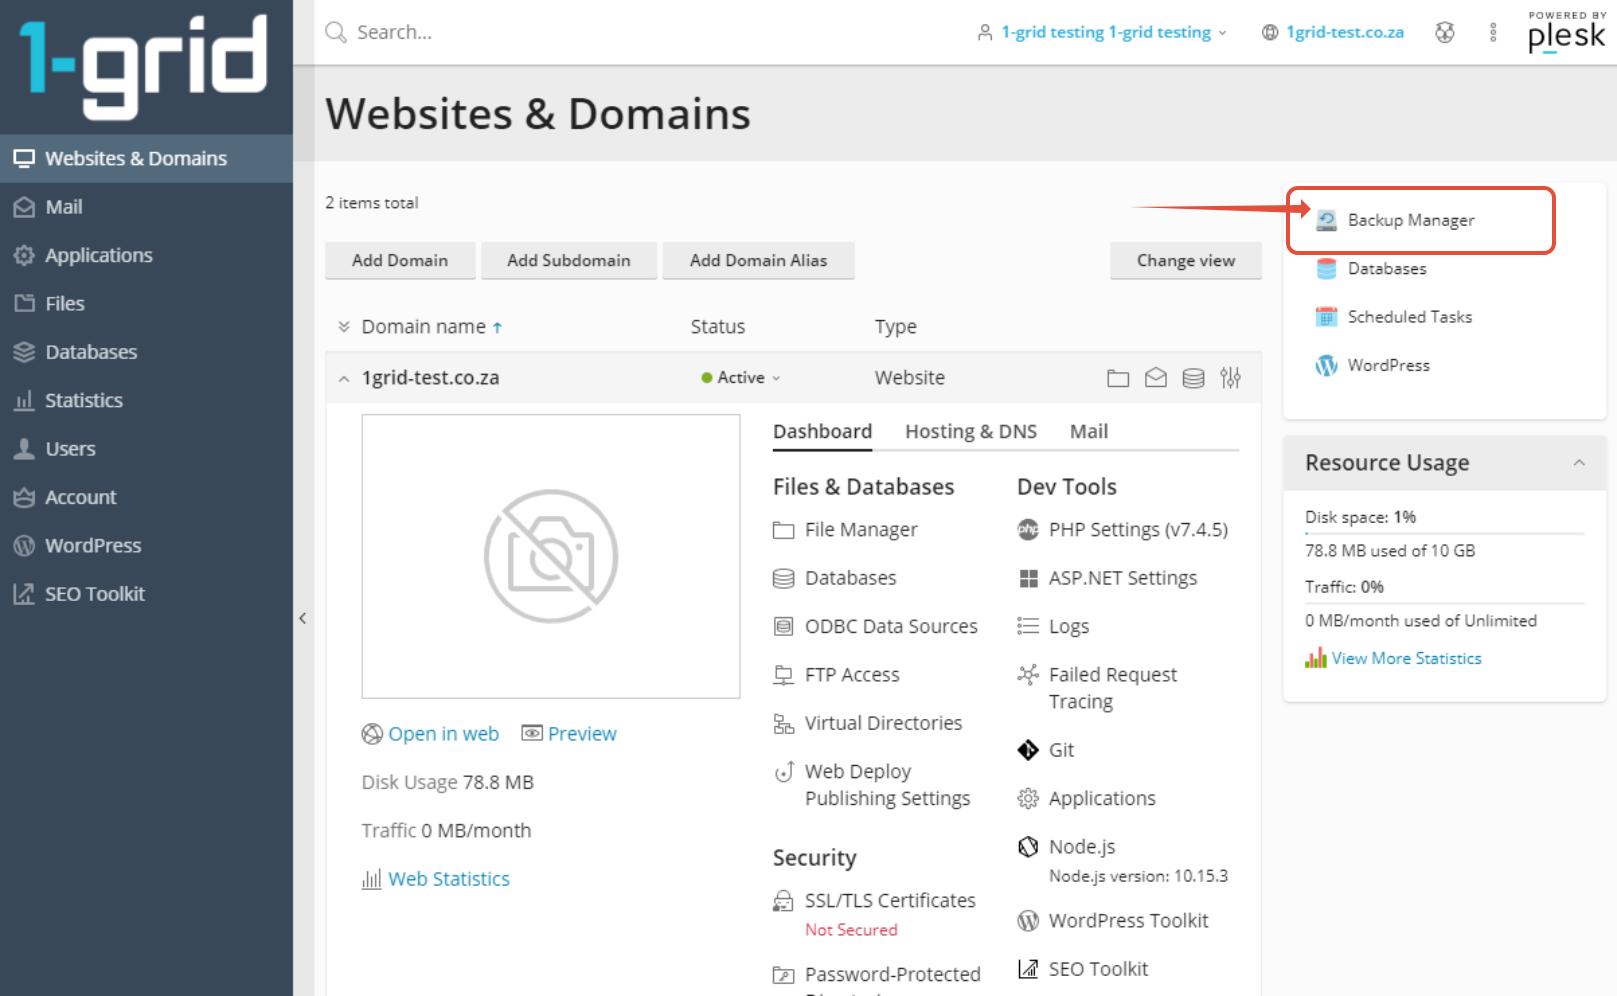Open the three-dot more menu in top bar

(1493, 32)
